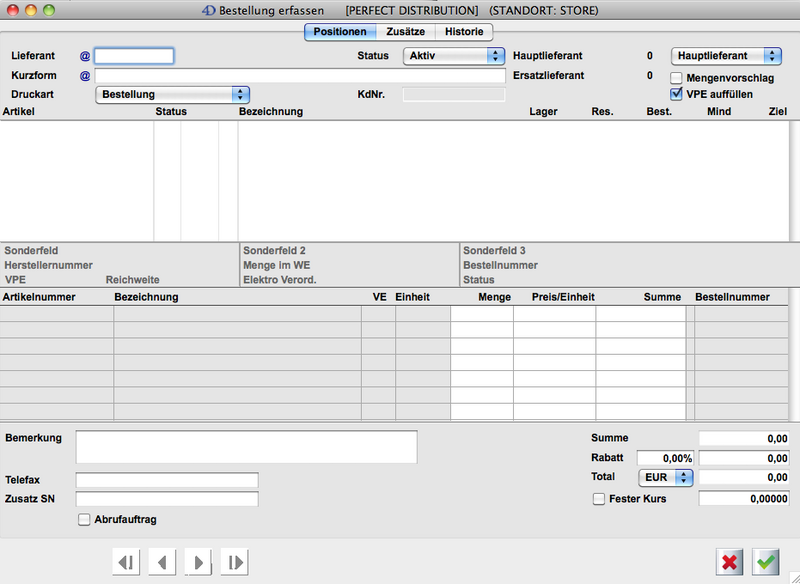Go to the first record navigation icon

pyautogui.click(x=126, y=562)
